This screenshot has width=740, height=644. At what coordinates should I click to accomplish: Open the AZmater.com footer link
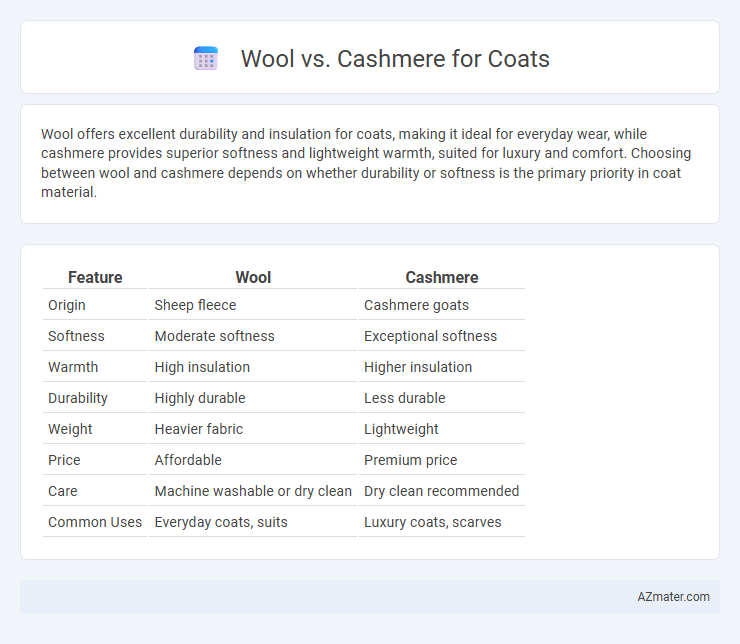(x=673, y=597)
